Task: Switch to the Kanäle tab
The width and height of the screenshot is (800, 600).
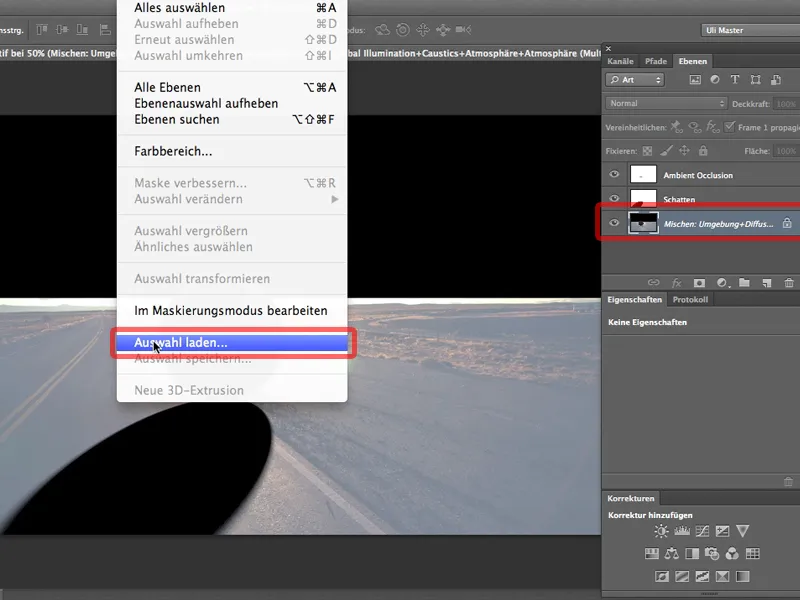Action: pyautogui.click(x=620, y=61)
